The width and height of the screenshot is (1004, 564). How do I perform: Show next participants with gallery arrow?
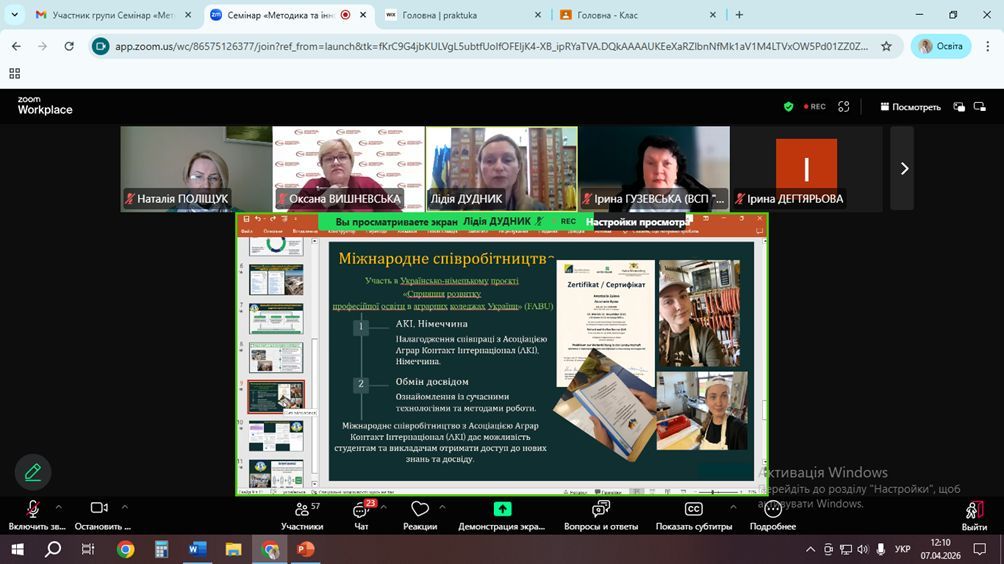[x=904, y=168]
